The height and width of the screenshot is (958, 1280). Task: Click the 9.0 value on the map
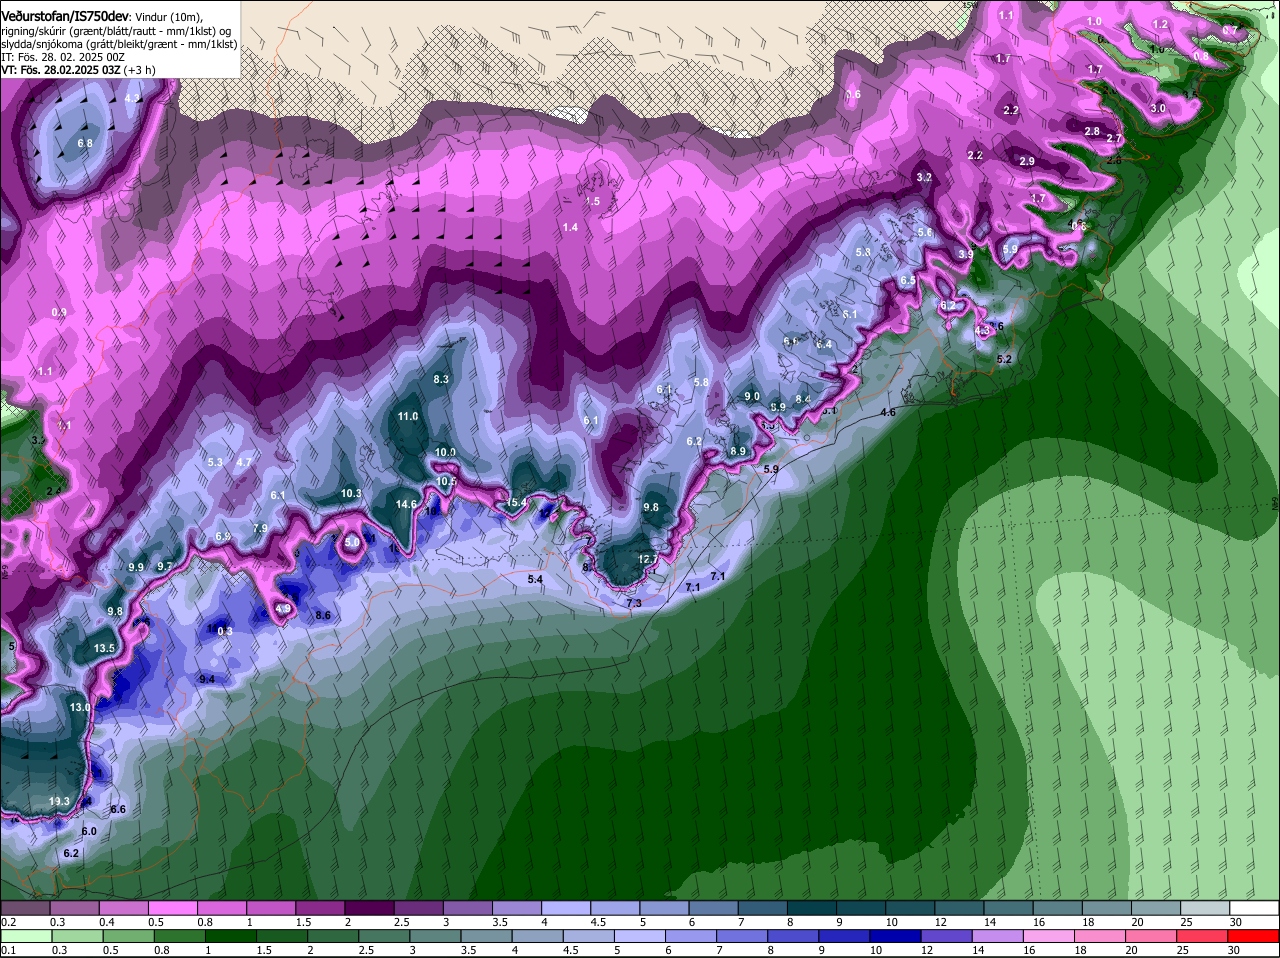tap(752, 396)
